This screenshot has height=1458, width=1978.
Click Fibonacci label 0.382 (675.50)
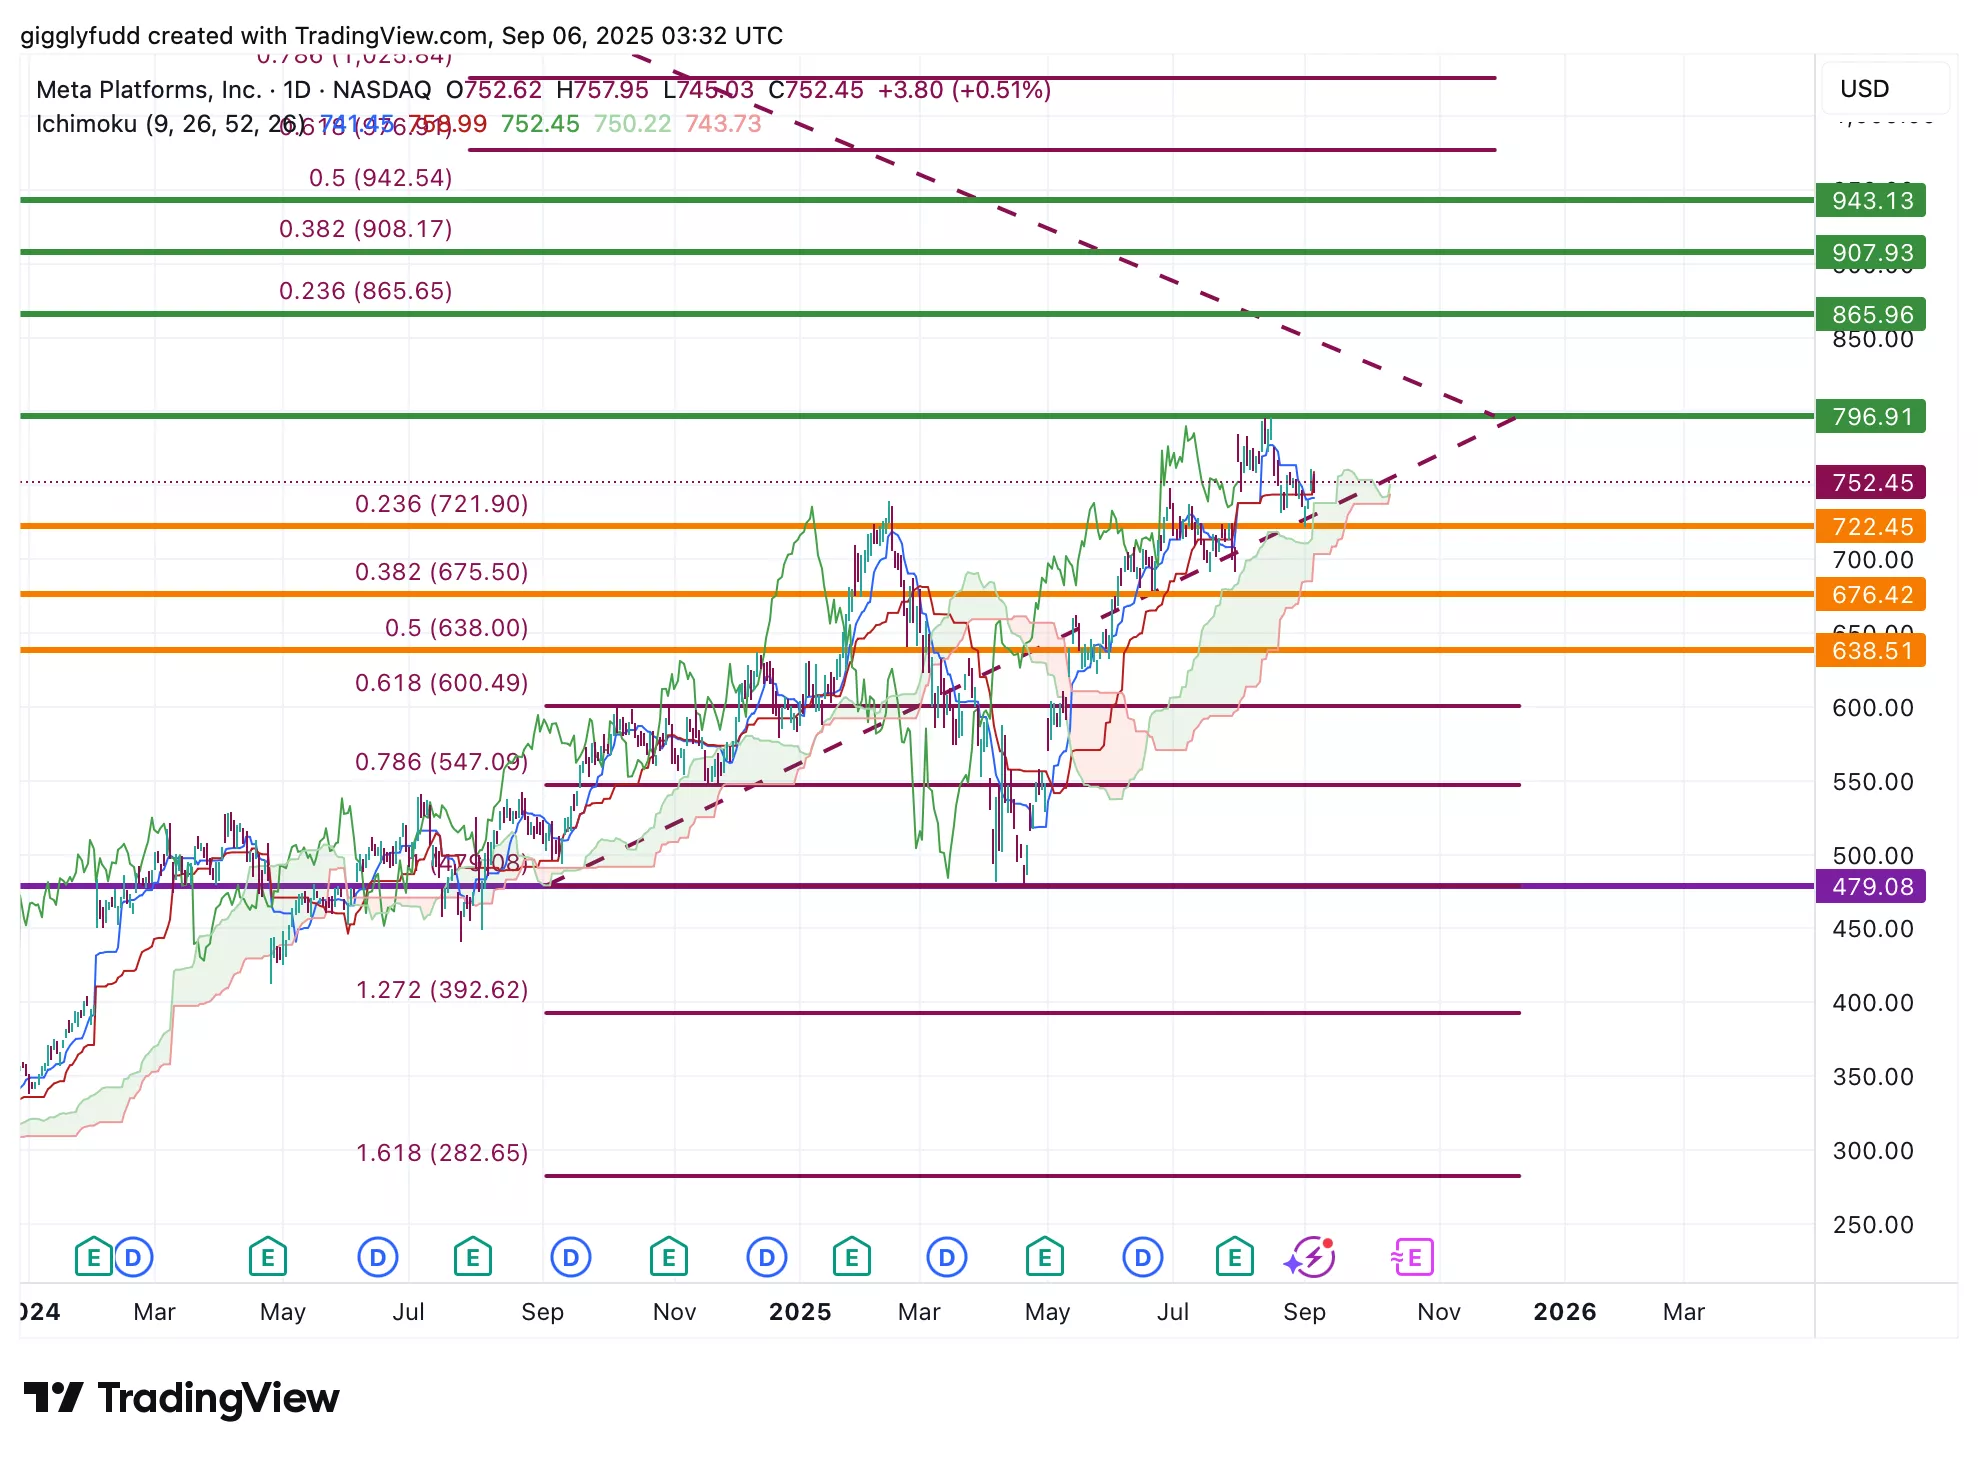pyautogui.click(x=441, y=572)
